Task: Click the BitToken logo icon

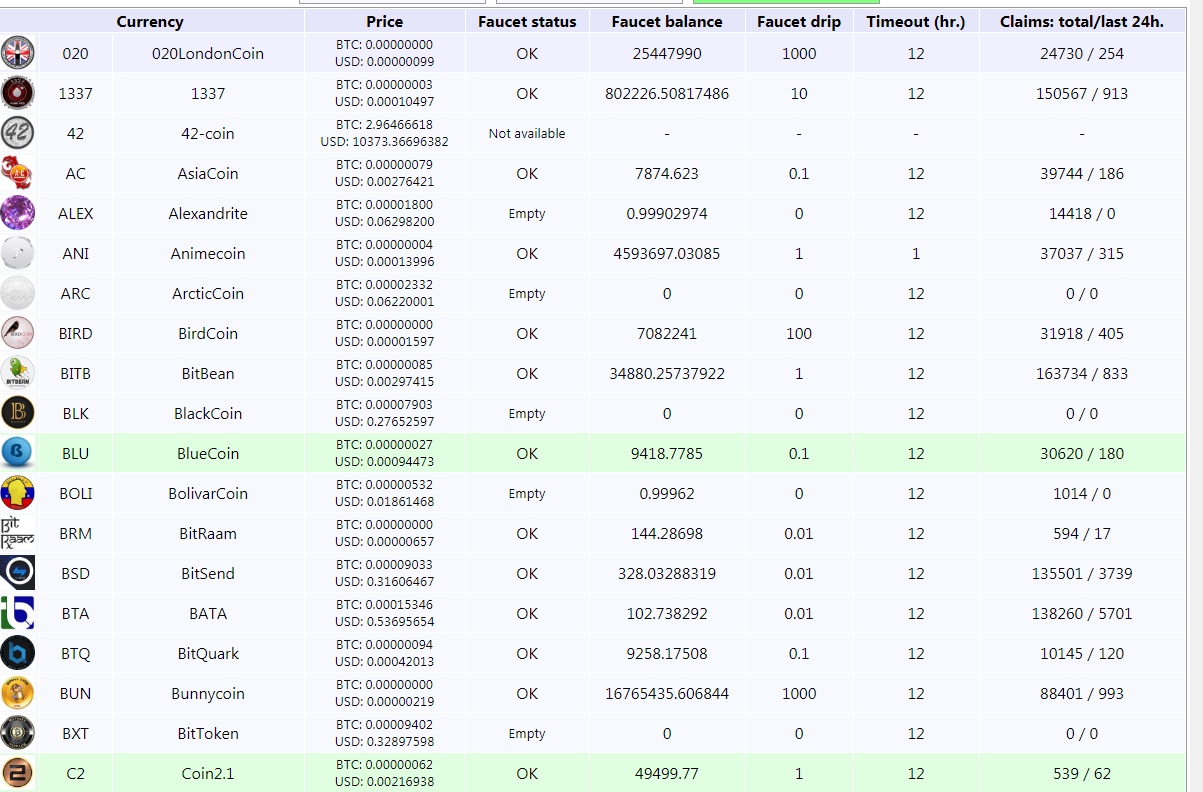Action: [18, 733]
